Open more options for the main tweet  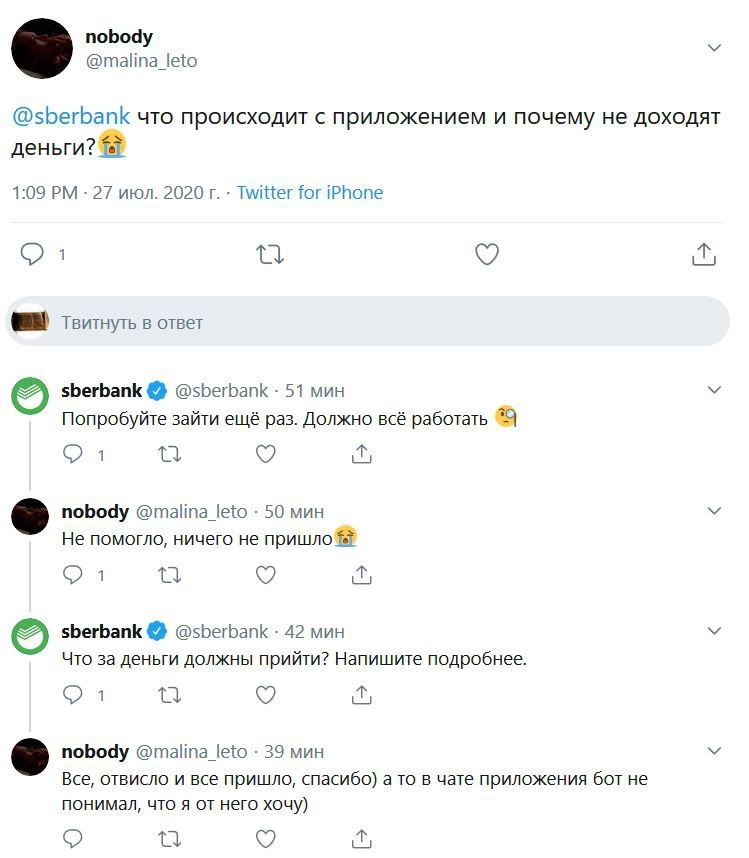coord(714,47)
